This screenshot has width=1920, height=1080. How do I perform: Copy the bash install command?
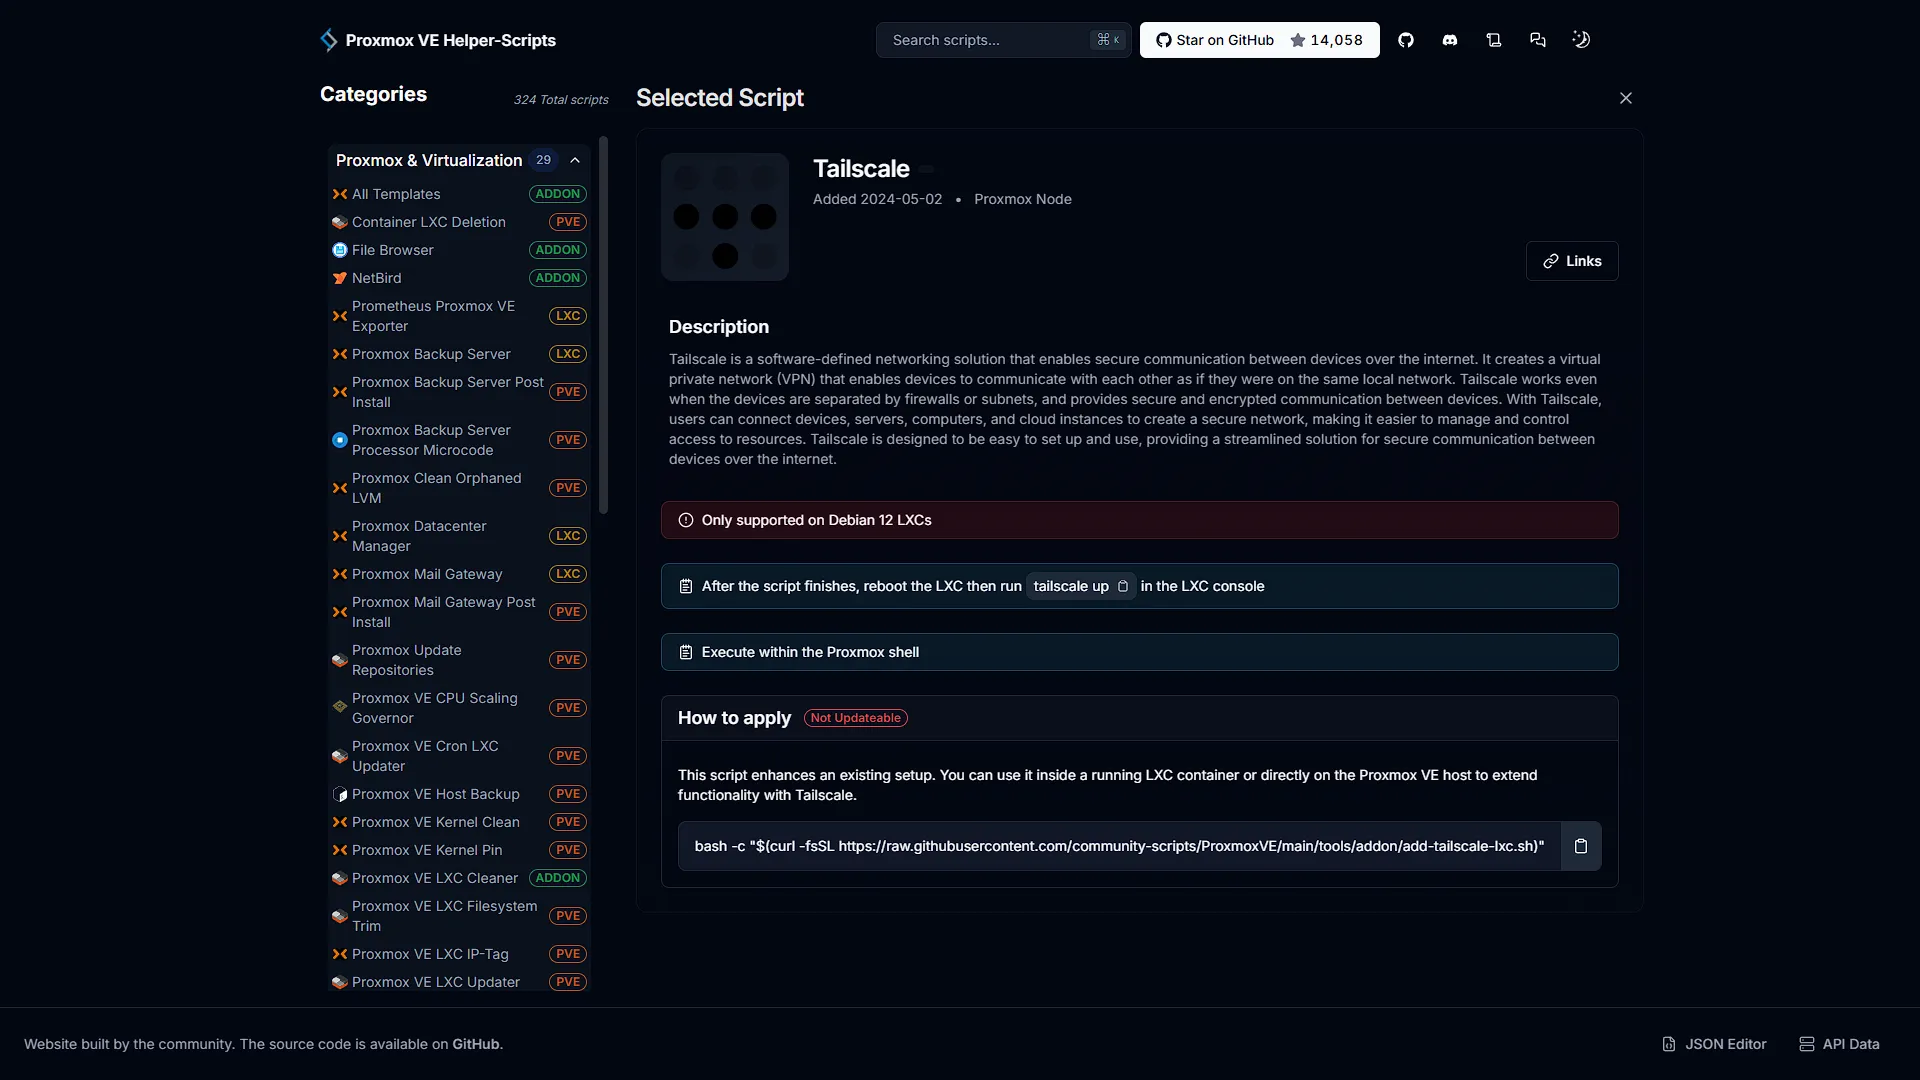click(1581, 846)
